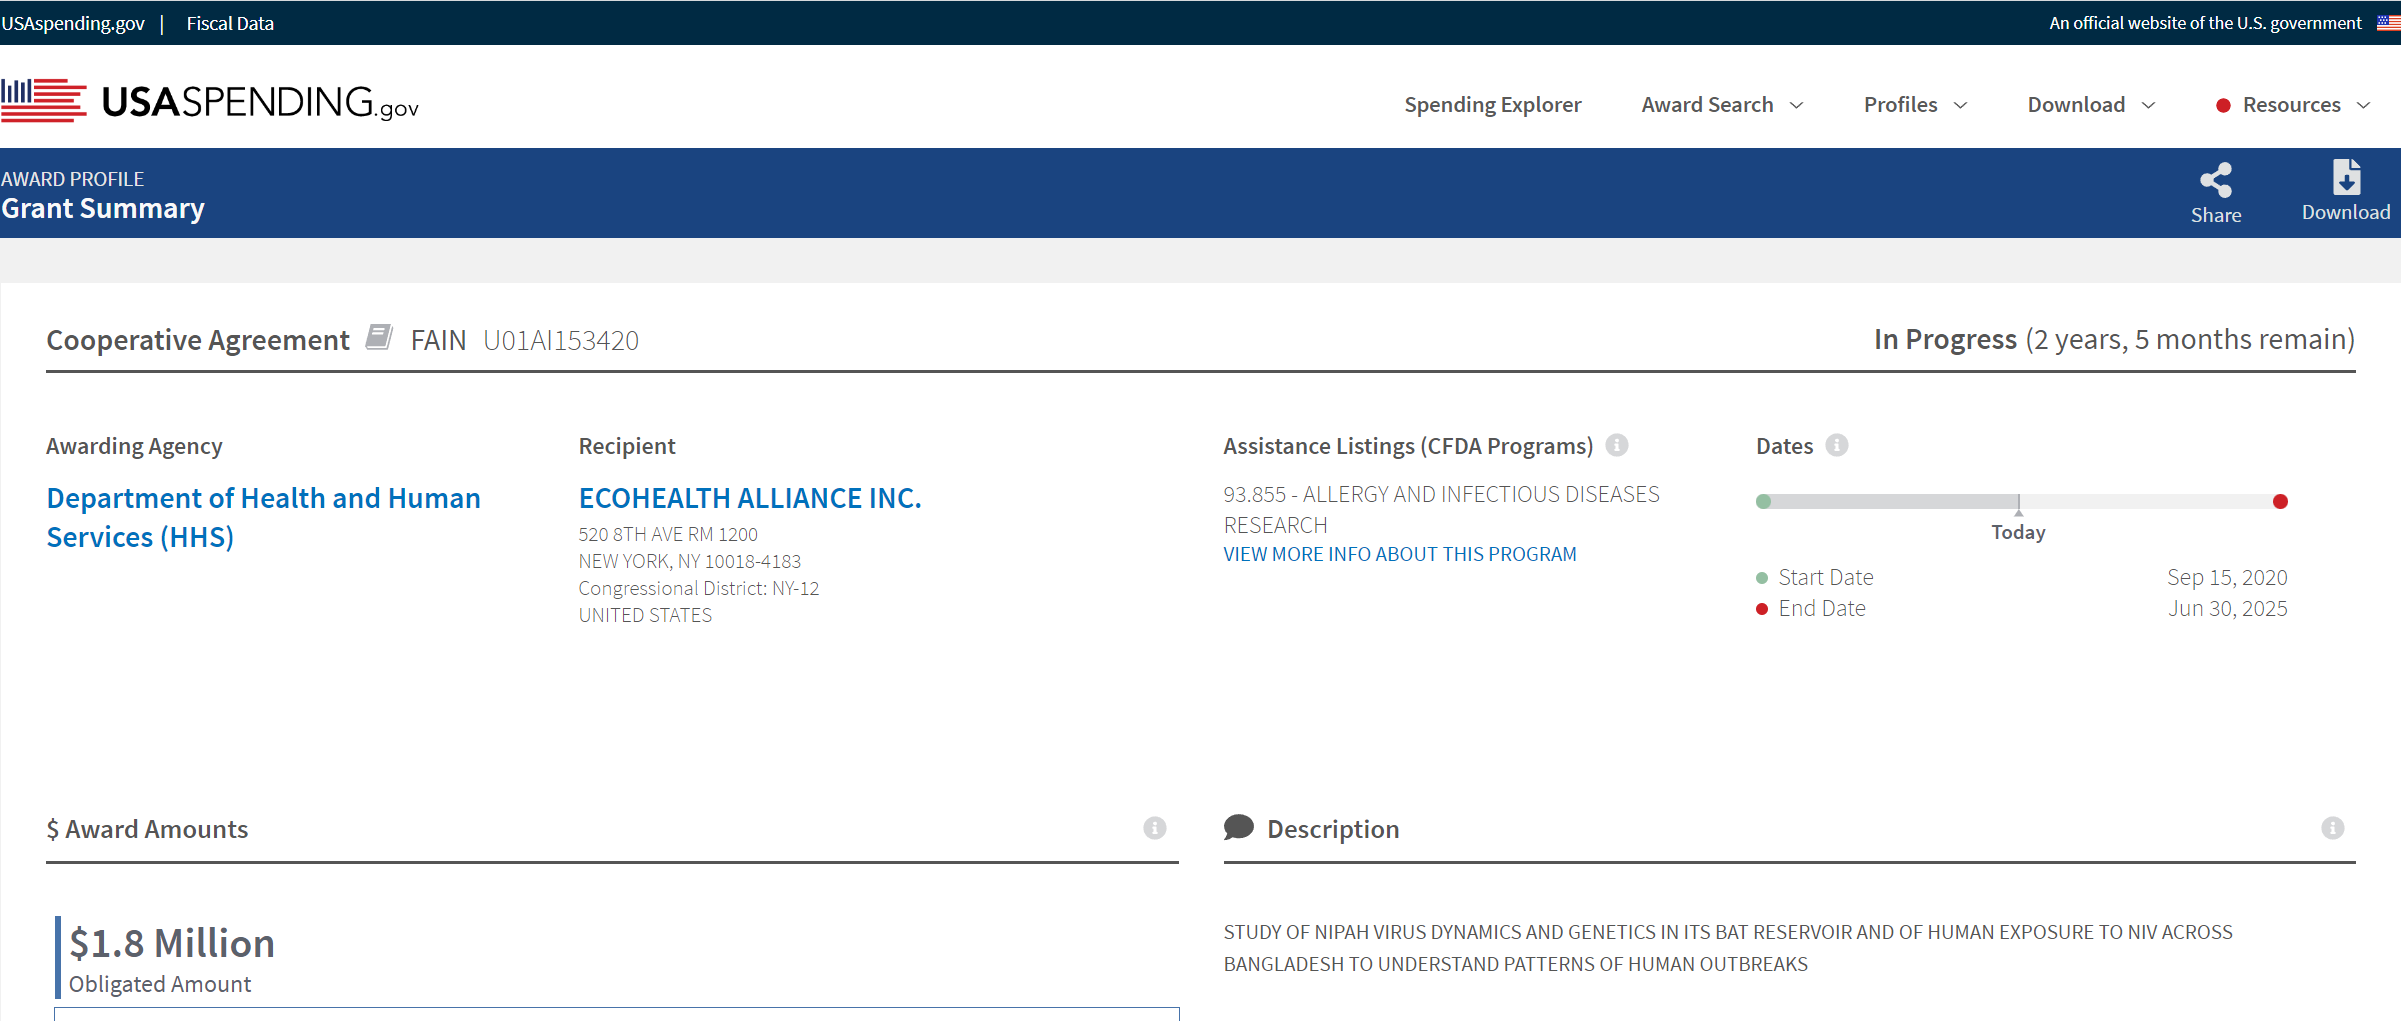Click the Download file icon
Viewport: 2401px width, 1021px height.
click(x=2346, y=177)
